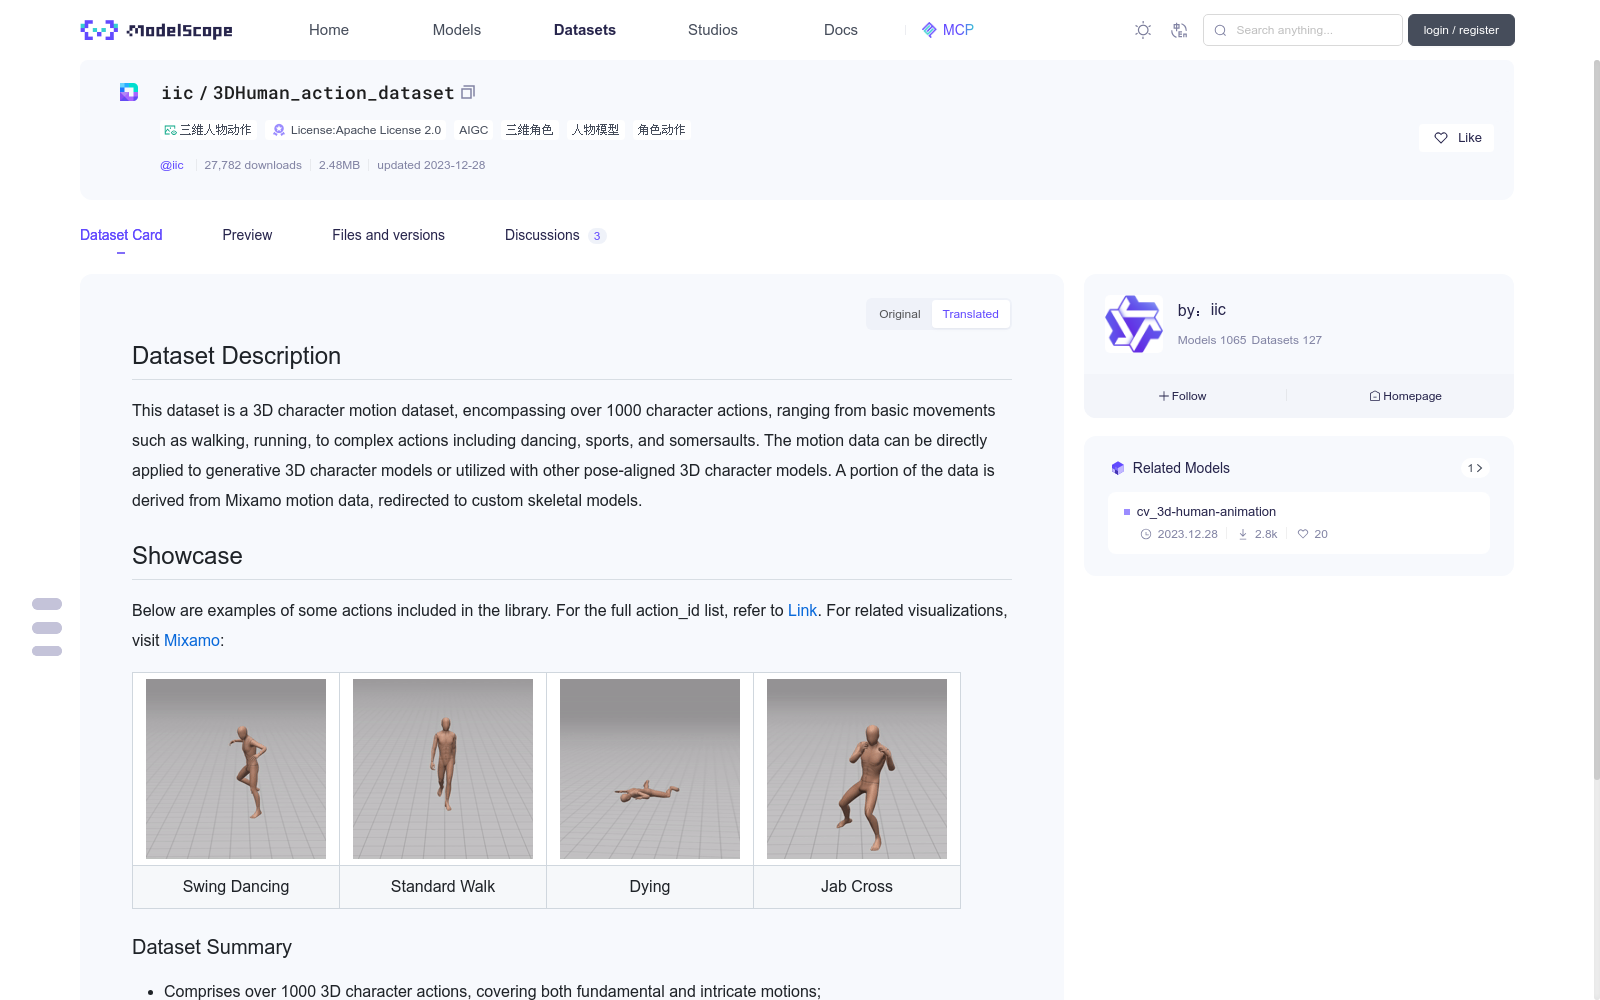Click the ModelScope logo
The image size is (1600, 1000).
tap(156, 30)
